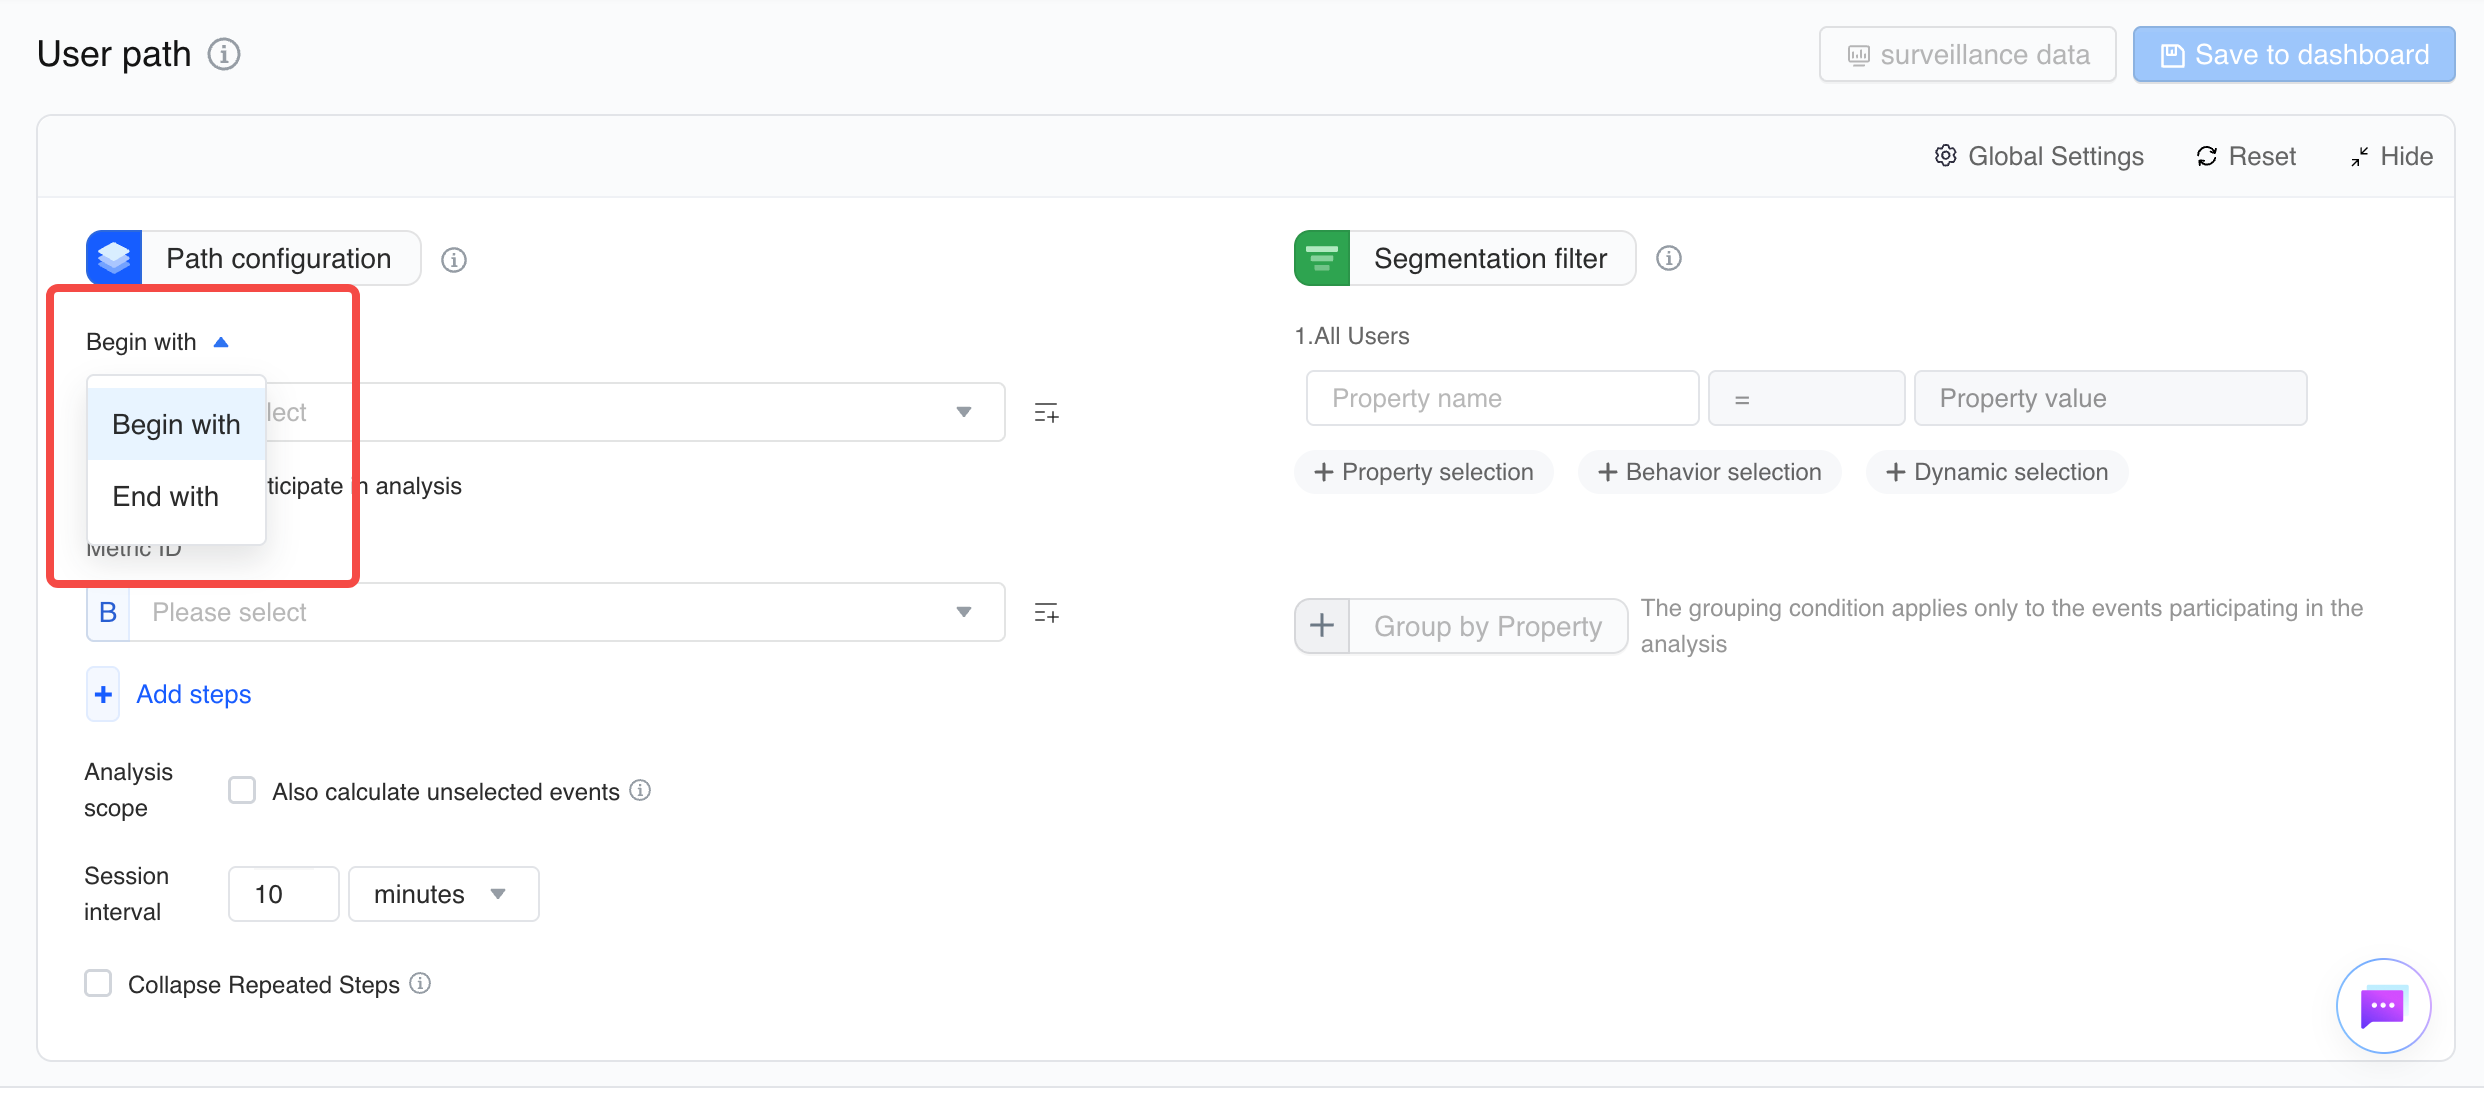
Task: Add a Dynamic selection filter
Action: click(1997, 472)
